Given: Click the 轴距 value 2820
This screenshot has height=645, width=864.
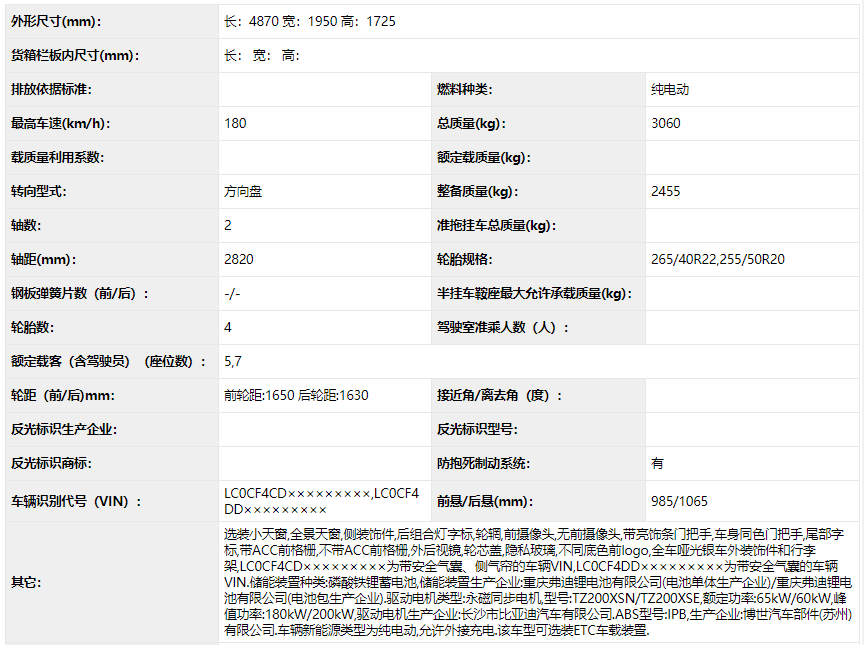Looking at the screenshot, I should (x=239, y=259).
